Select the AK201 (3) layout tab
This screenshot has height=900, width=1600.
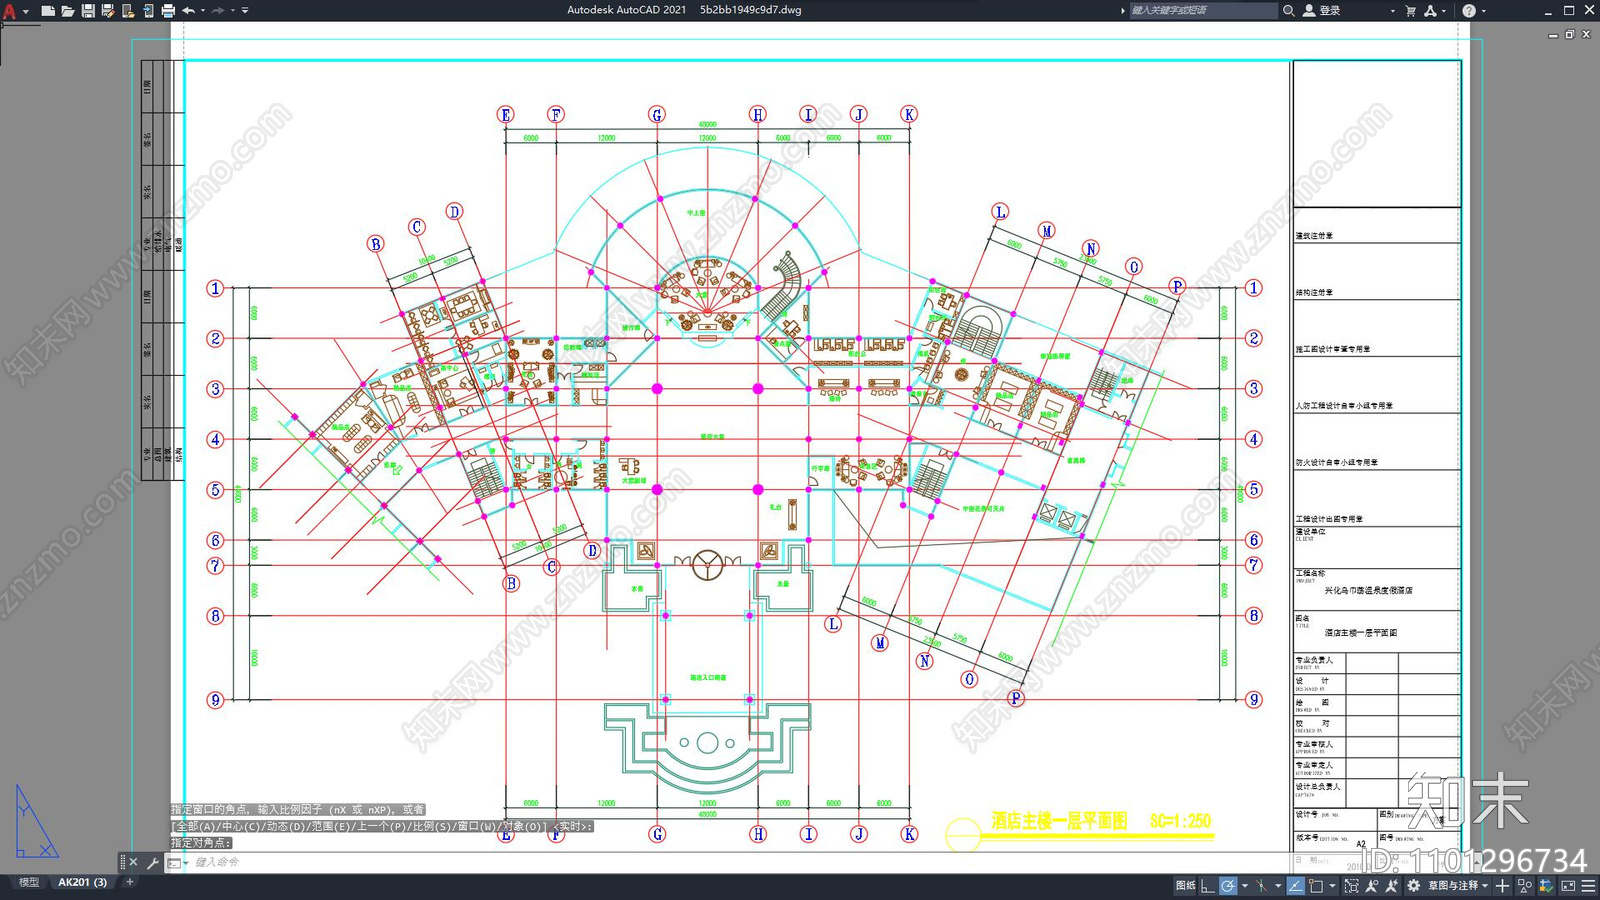[x=82, y=883]
